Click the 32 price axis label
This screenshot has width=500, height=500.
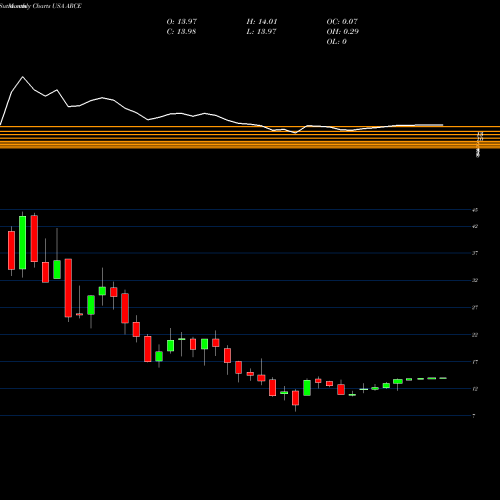click(x=475, y=280)
